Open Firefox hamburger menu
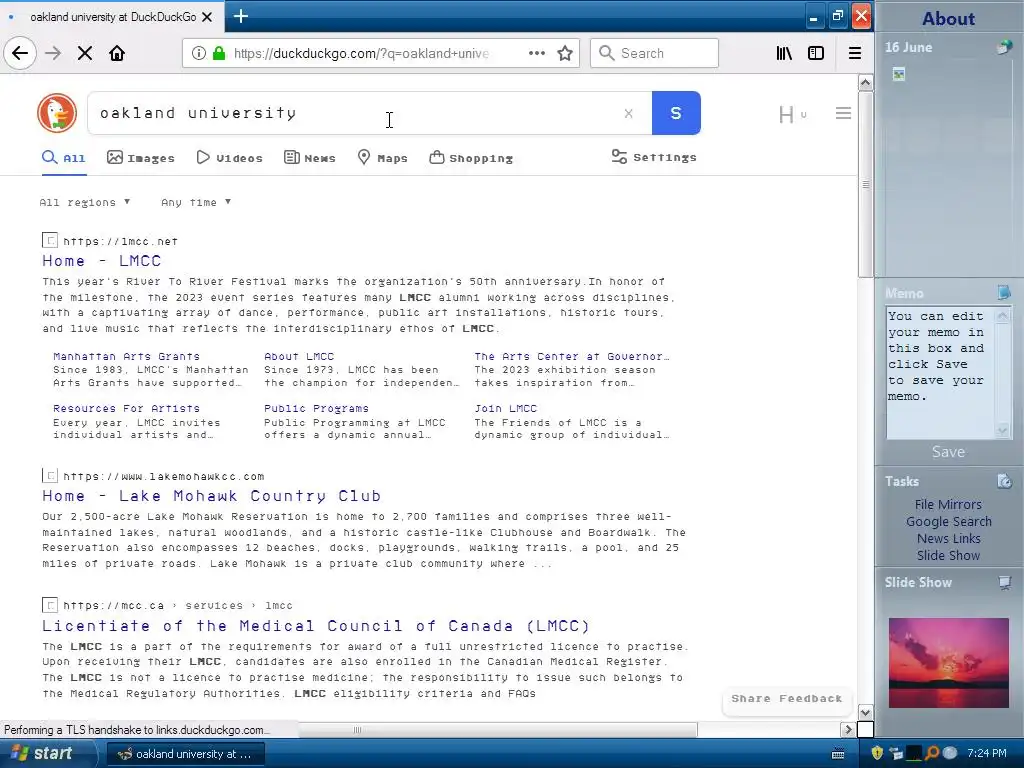The width and height of the screenshot is (1024, 768). [854, 53]
